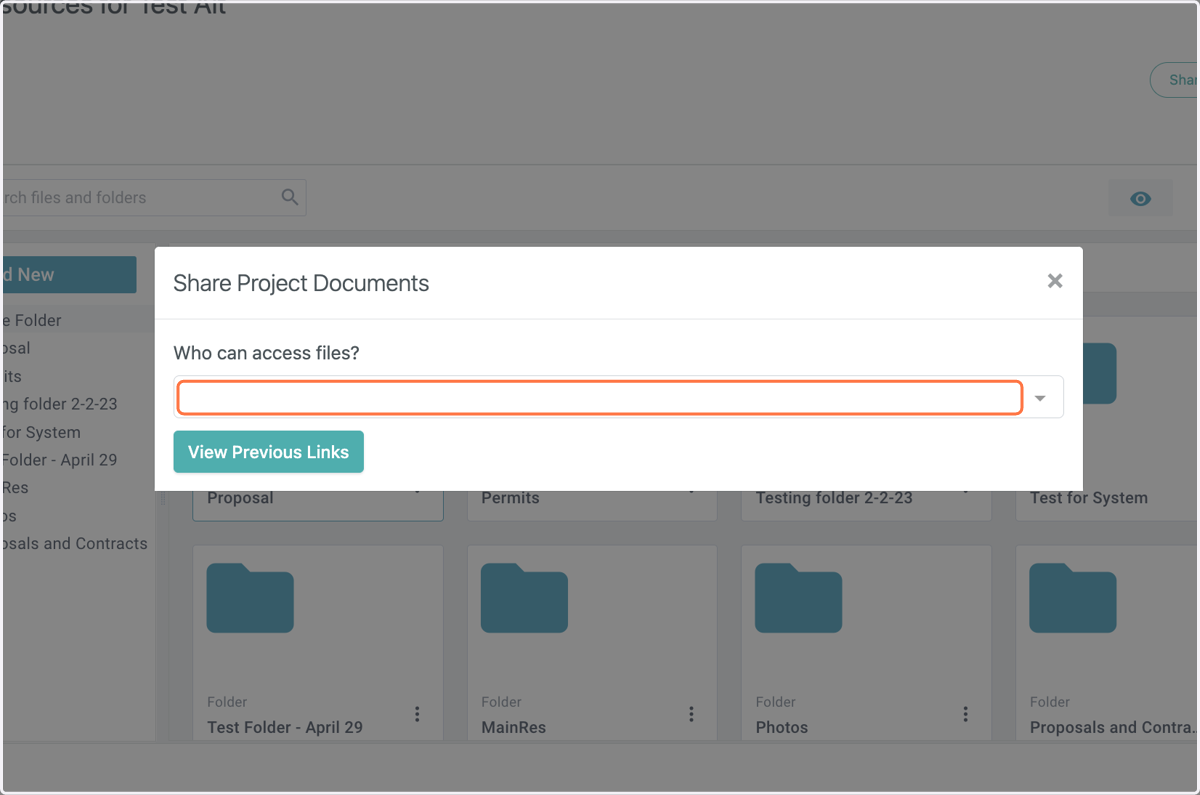Viewport: 1200px width, 795px height.
Task: Open the Test Folder - April 29 folder icon
Action: (x=250, y=598)
